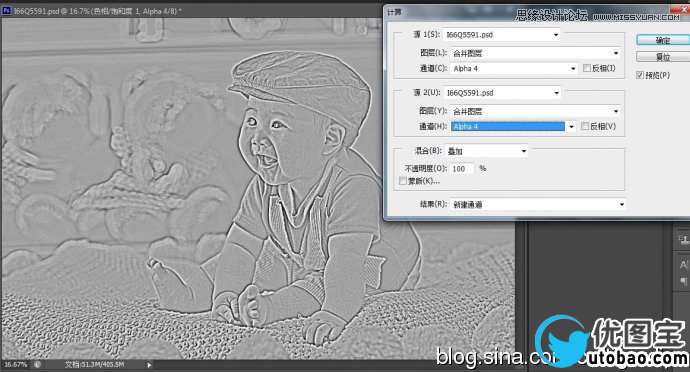Click the status bar info circle icon

(x=37, y=365)
